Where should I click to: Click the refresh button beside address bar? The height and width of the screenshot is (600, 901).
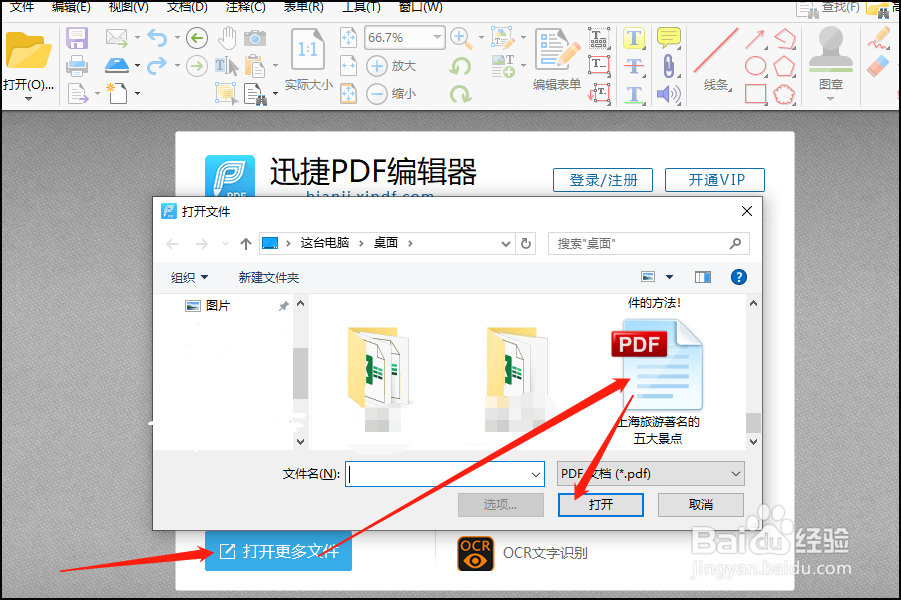click(526, 244)
